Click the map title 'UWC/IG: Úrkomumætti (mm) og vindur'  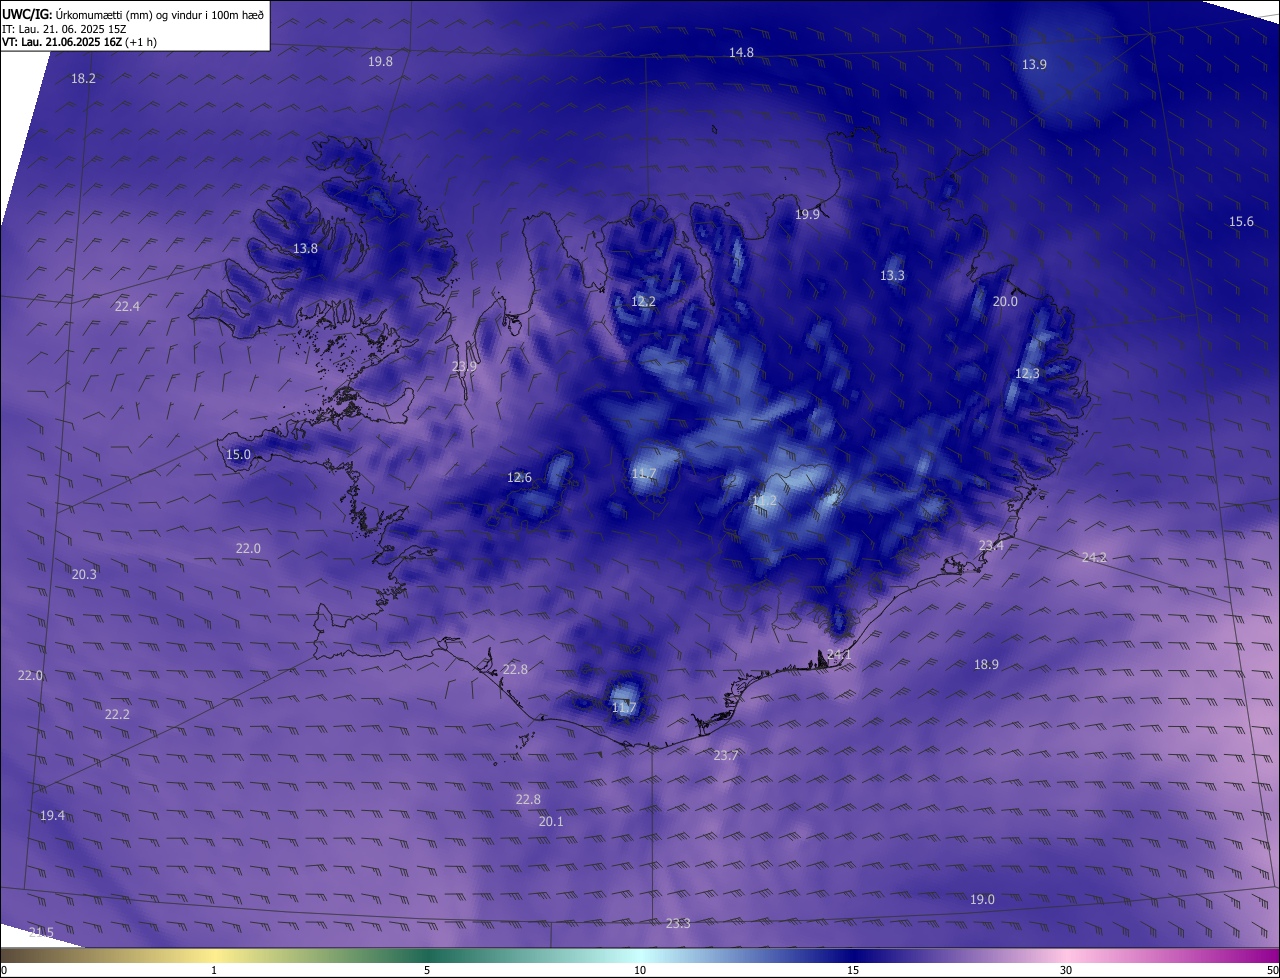133,14
